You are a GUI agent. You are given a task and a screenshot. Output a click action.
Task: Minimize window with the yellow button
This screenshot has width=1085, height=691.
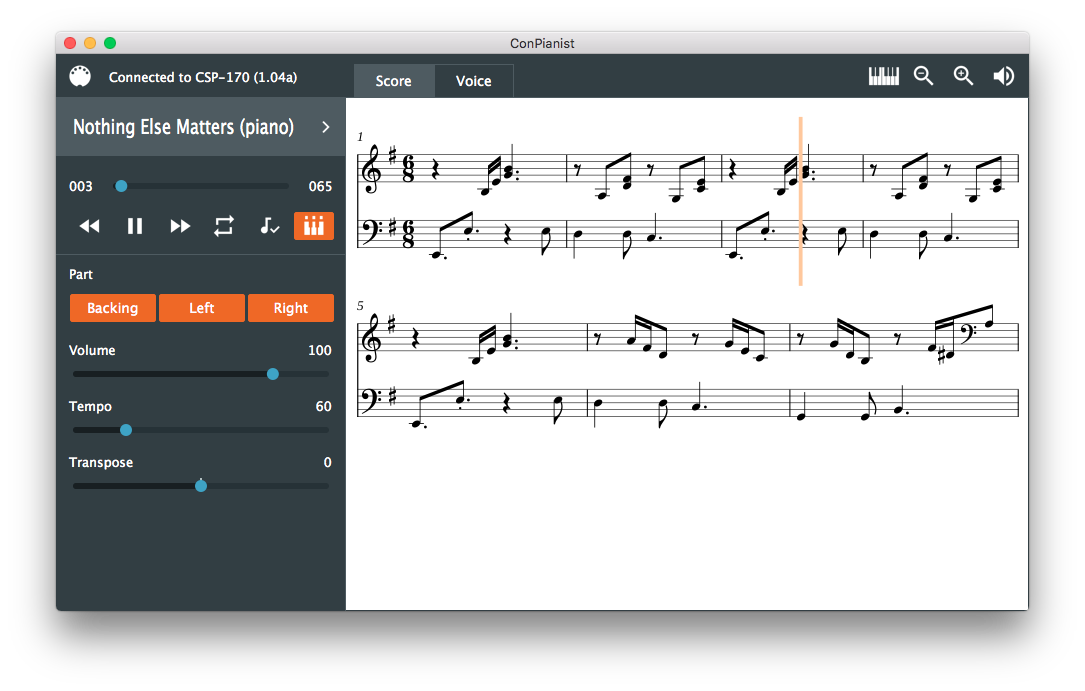pos(90,43)
